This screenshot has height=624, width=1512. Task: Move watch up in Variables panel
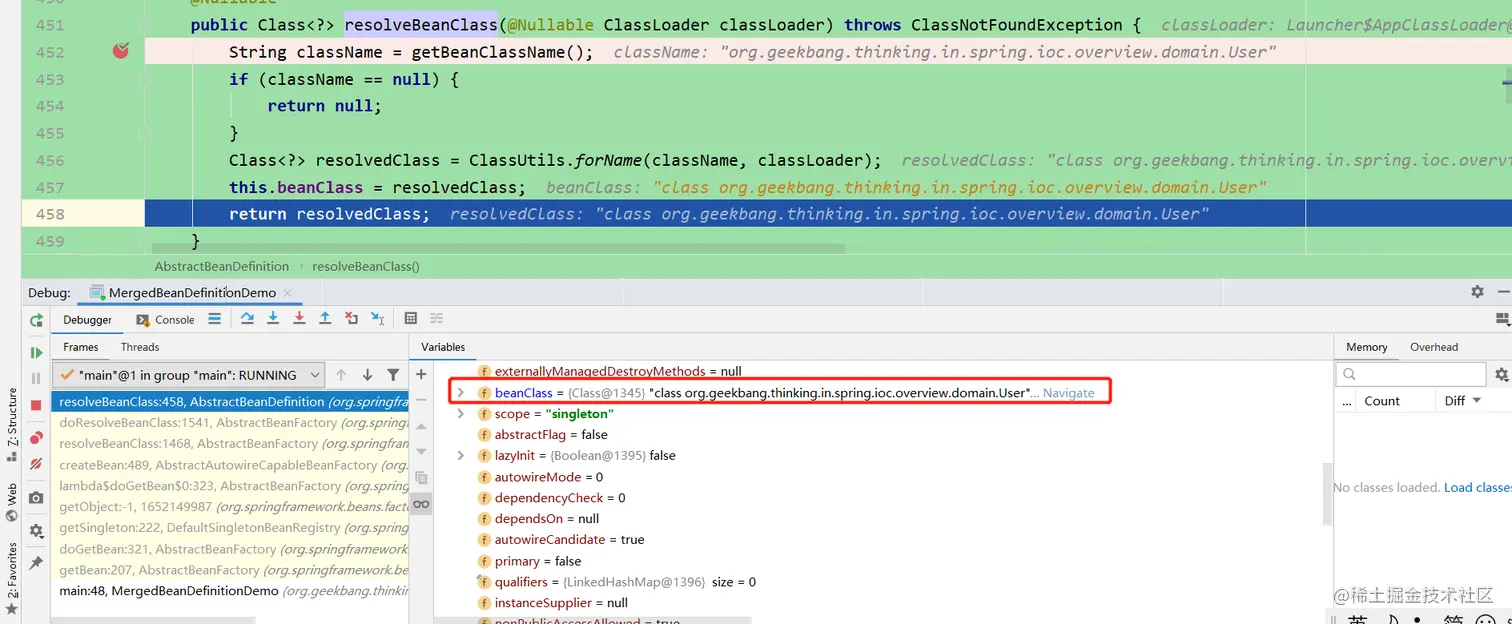tap(421, 426)
